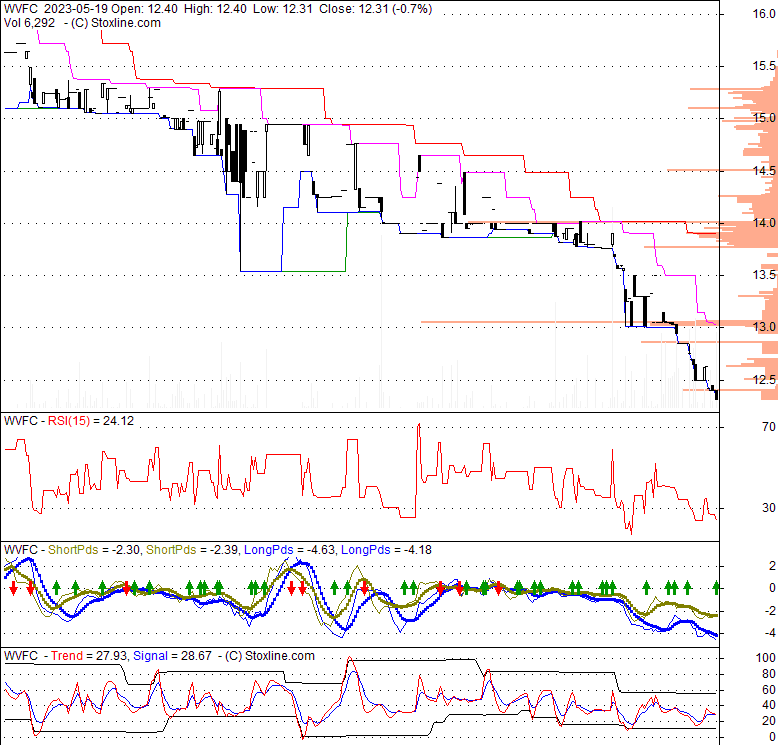Click the 12.5 price axis label
The image size is (780, 745).
click(x=764, y=380)
